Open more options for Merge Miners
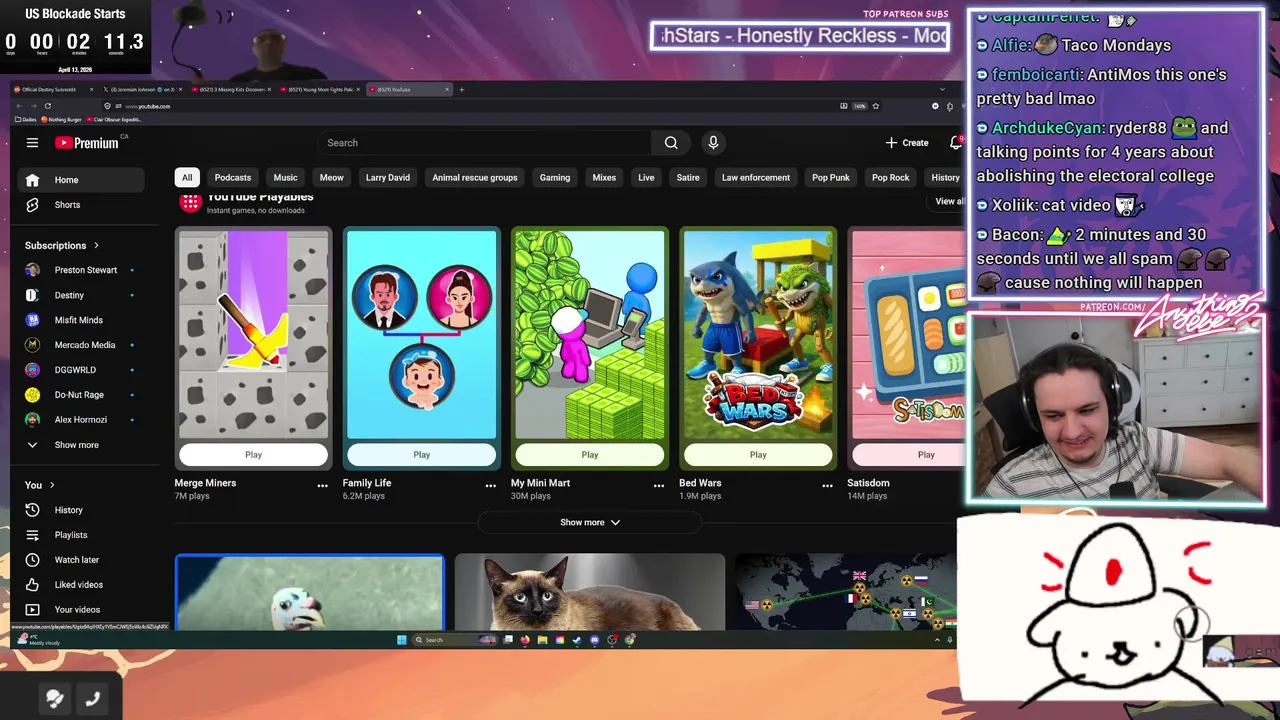This screenshot has height=720, width=1280. [322, 486]
